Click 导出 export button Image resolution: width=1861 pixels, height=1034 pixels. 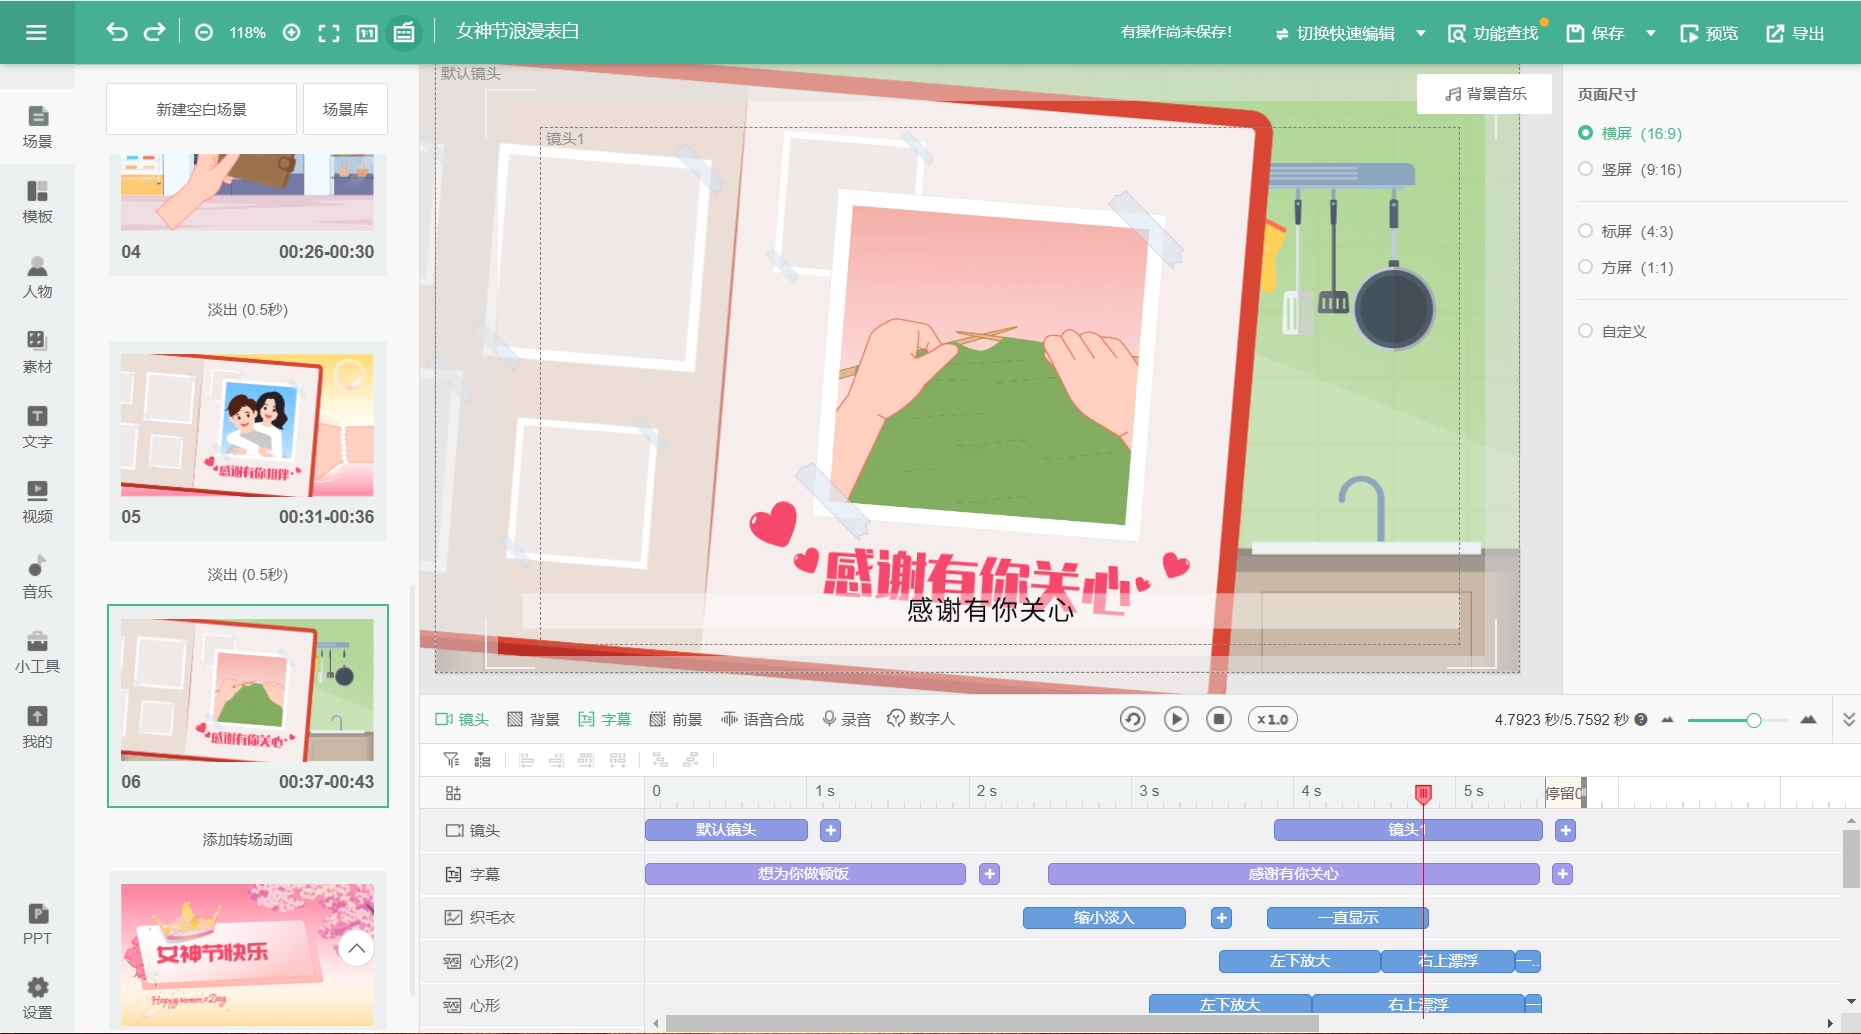coord(1795,33)
